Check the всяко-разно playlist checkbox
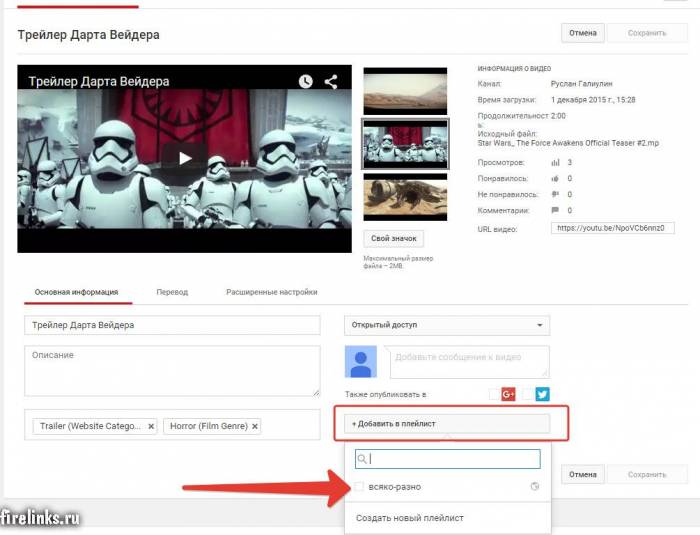 pyautogui.click(x=360, y=487)
